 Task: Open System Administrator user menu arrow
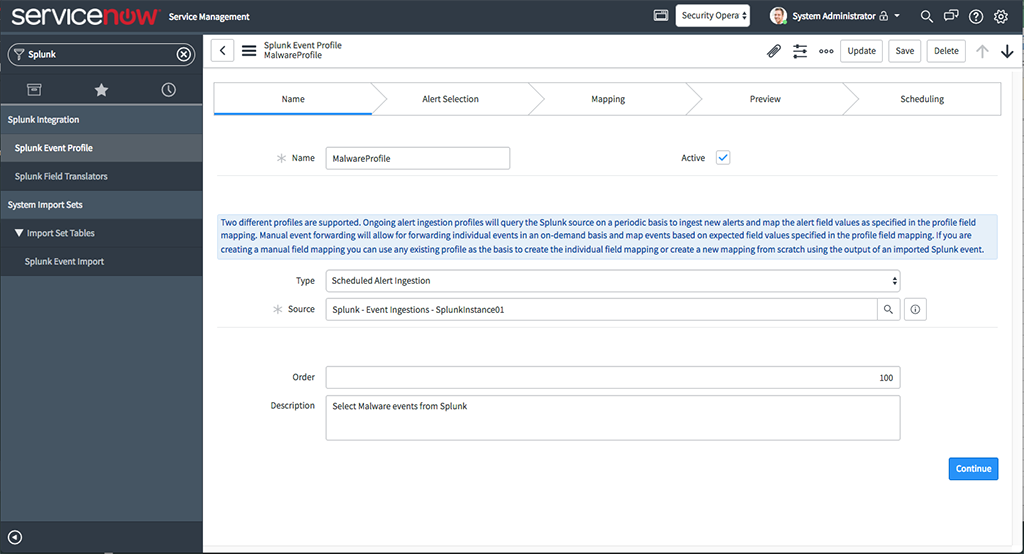897,16
